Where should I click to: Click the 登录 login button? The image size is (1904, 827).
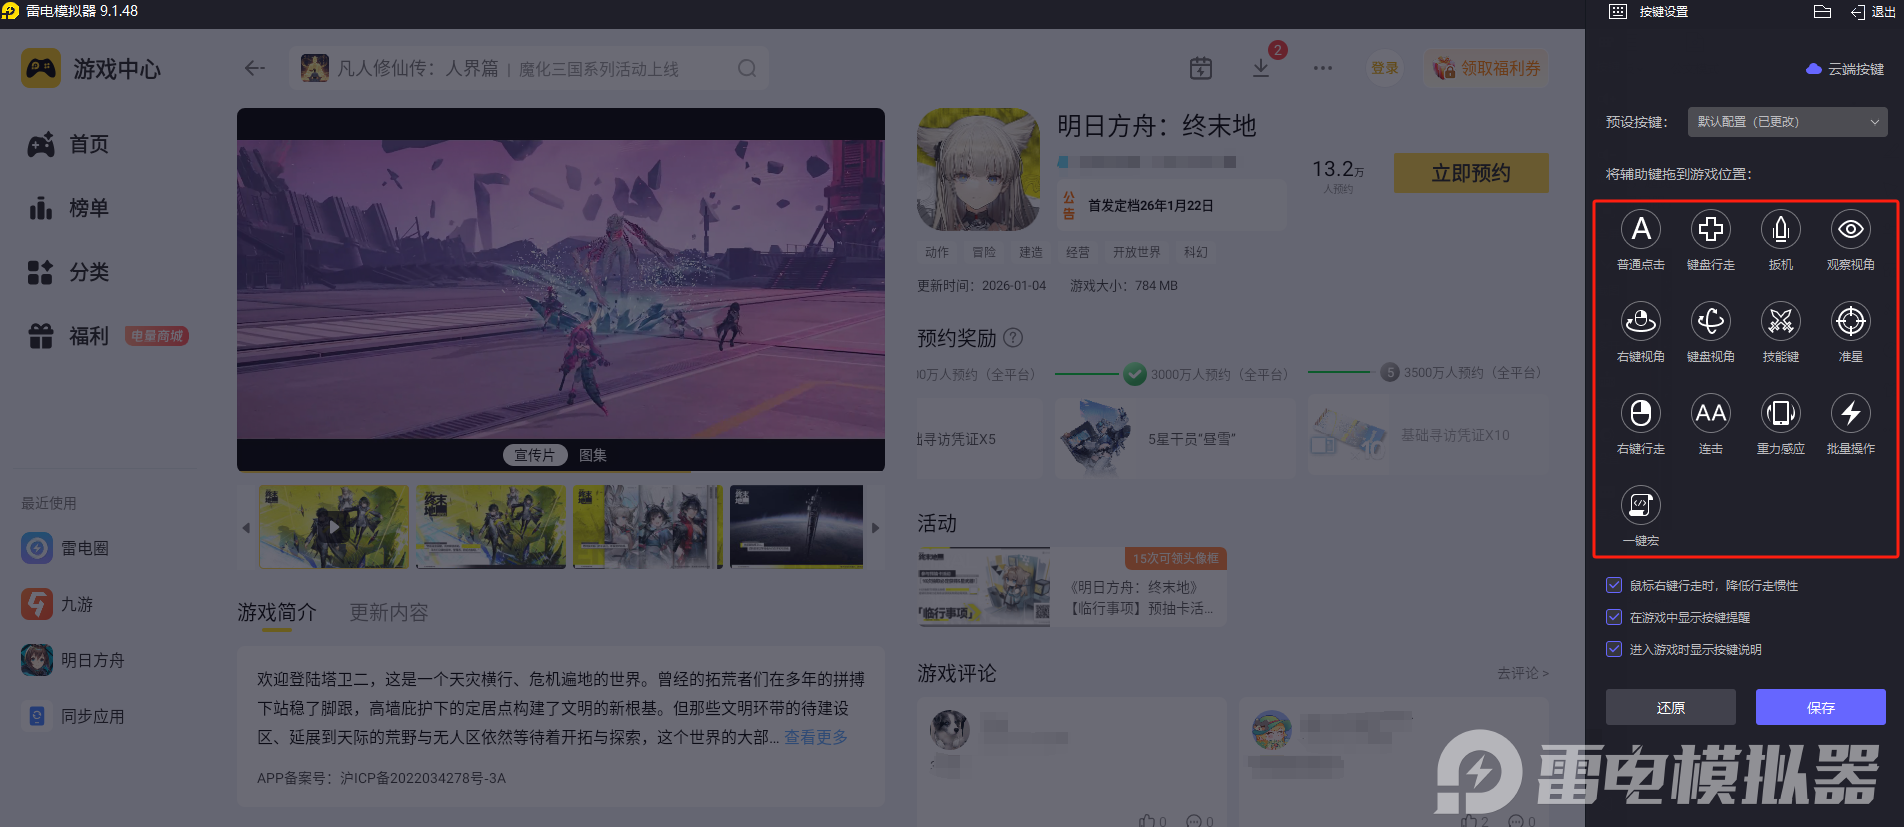tap(1385, 68)
